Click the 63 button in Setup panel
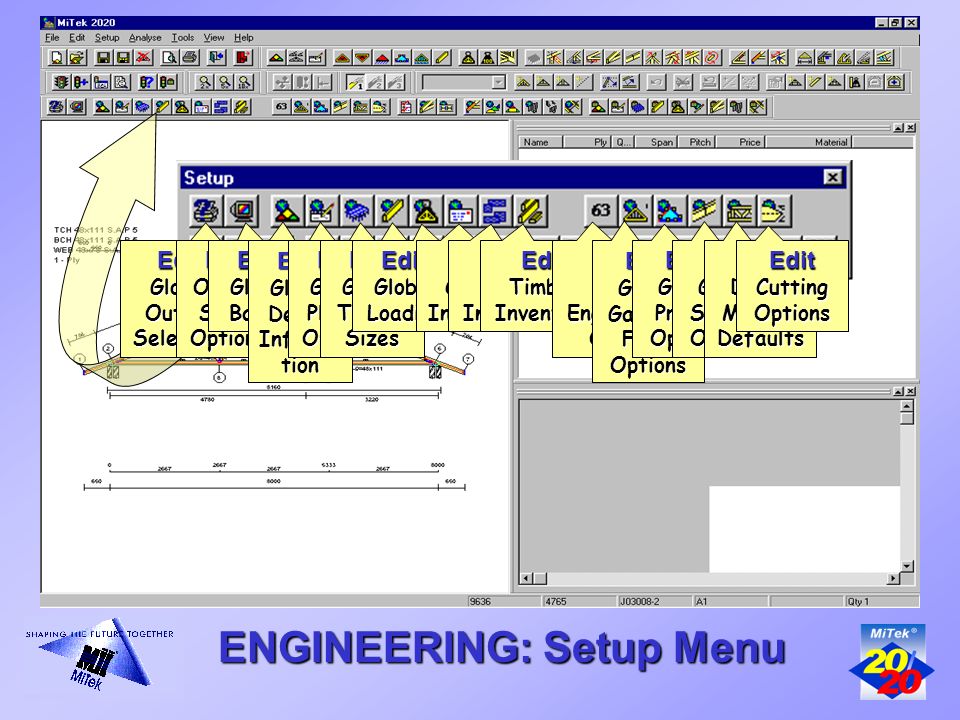This screenshot has width=960, height=720. tap(600, 211)
